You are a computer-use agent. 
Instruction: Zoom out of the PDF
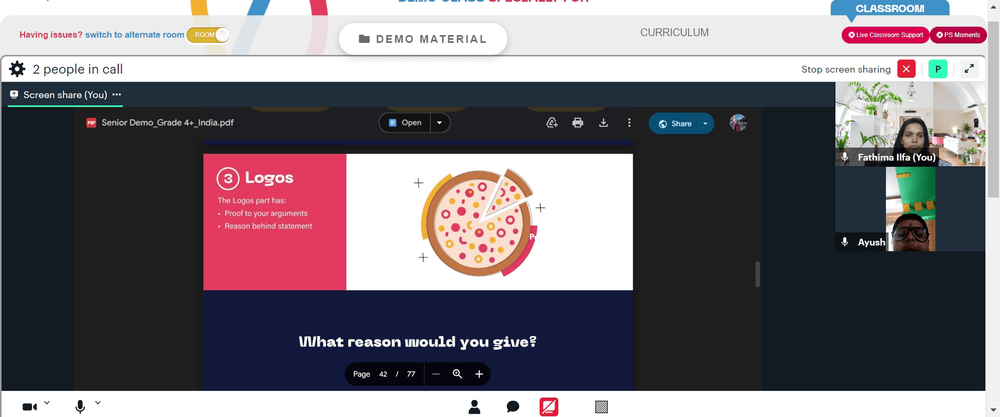tap(436, 374)
